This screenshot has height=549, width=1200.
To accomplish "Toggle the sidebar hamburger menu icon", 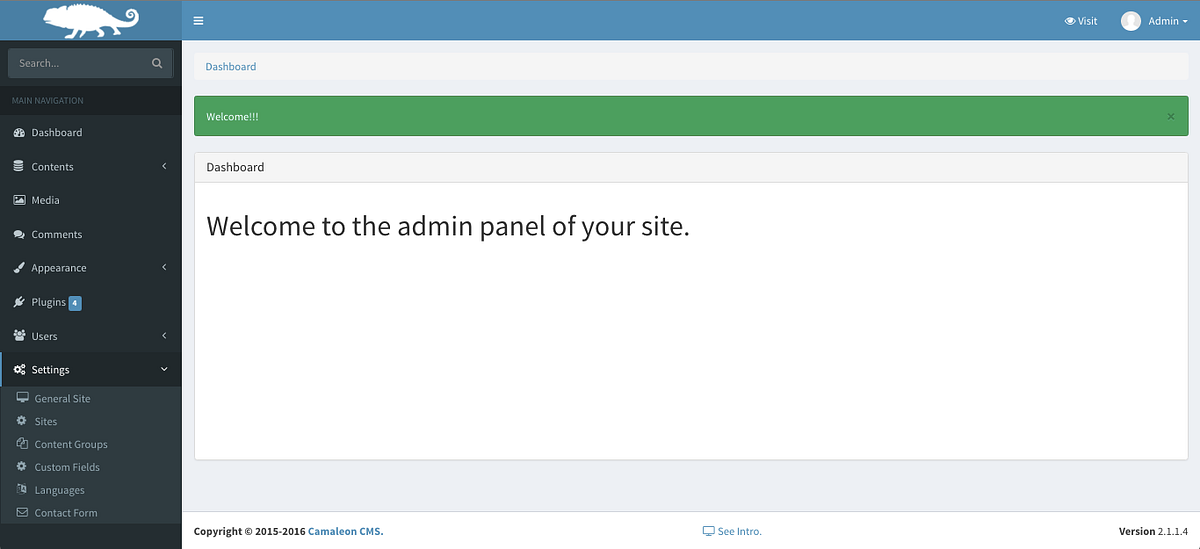I will pyautogui.click(x=199, y=21).
